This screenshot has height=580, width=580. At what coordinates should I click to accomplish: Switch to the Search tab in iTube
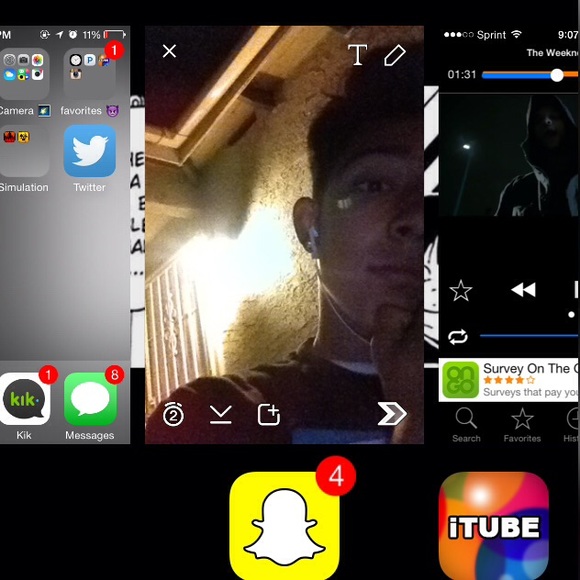coord(466,425)
